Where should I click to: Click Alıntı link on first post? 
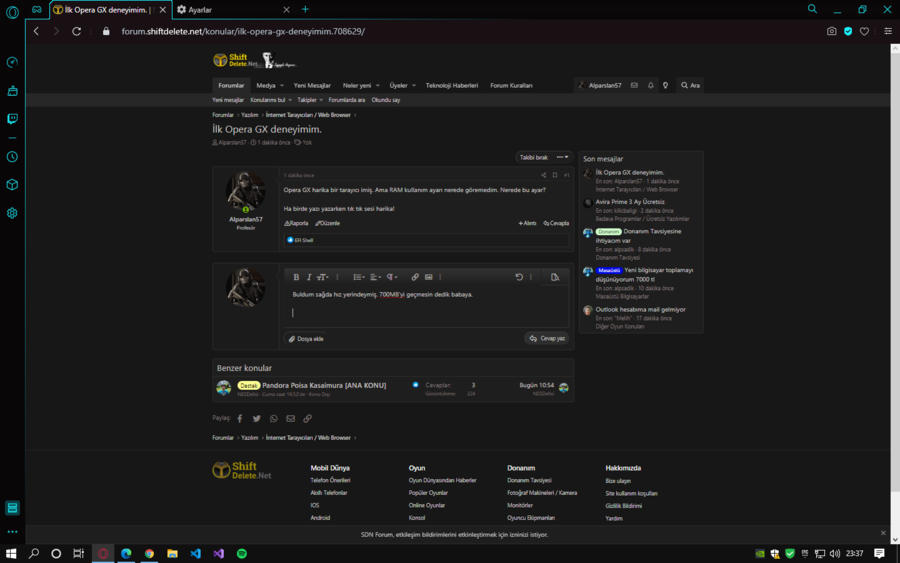pos(527,223)
